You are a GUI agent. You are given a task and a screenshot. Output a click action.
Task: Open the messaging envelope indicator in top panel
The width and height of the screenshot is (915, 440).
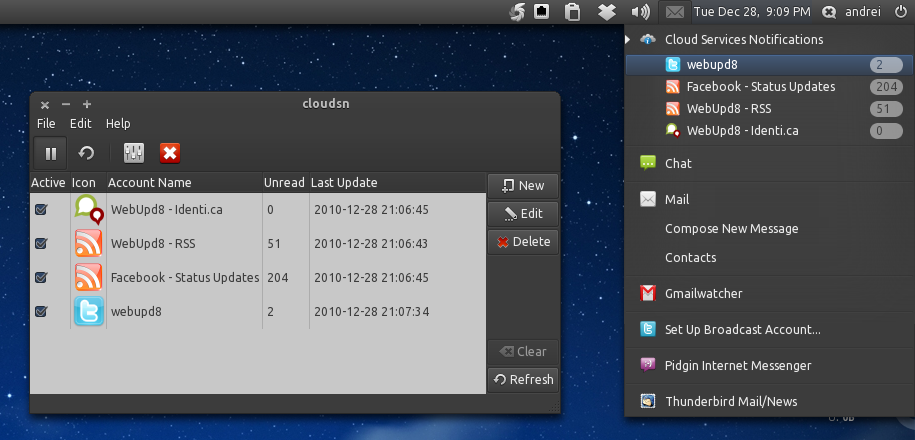[675, 12]
